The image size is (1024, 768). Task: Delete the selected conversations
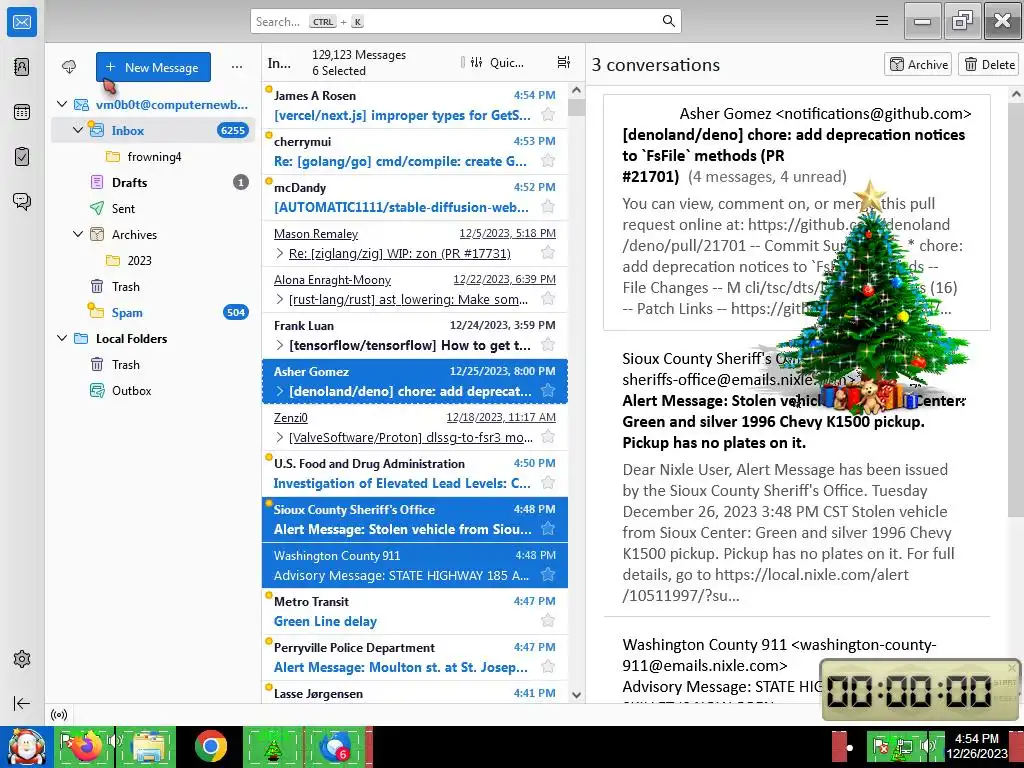989,64
